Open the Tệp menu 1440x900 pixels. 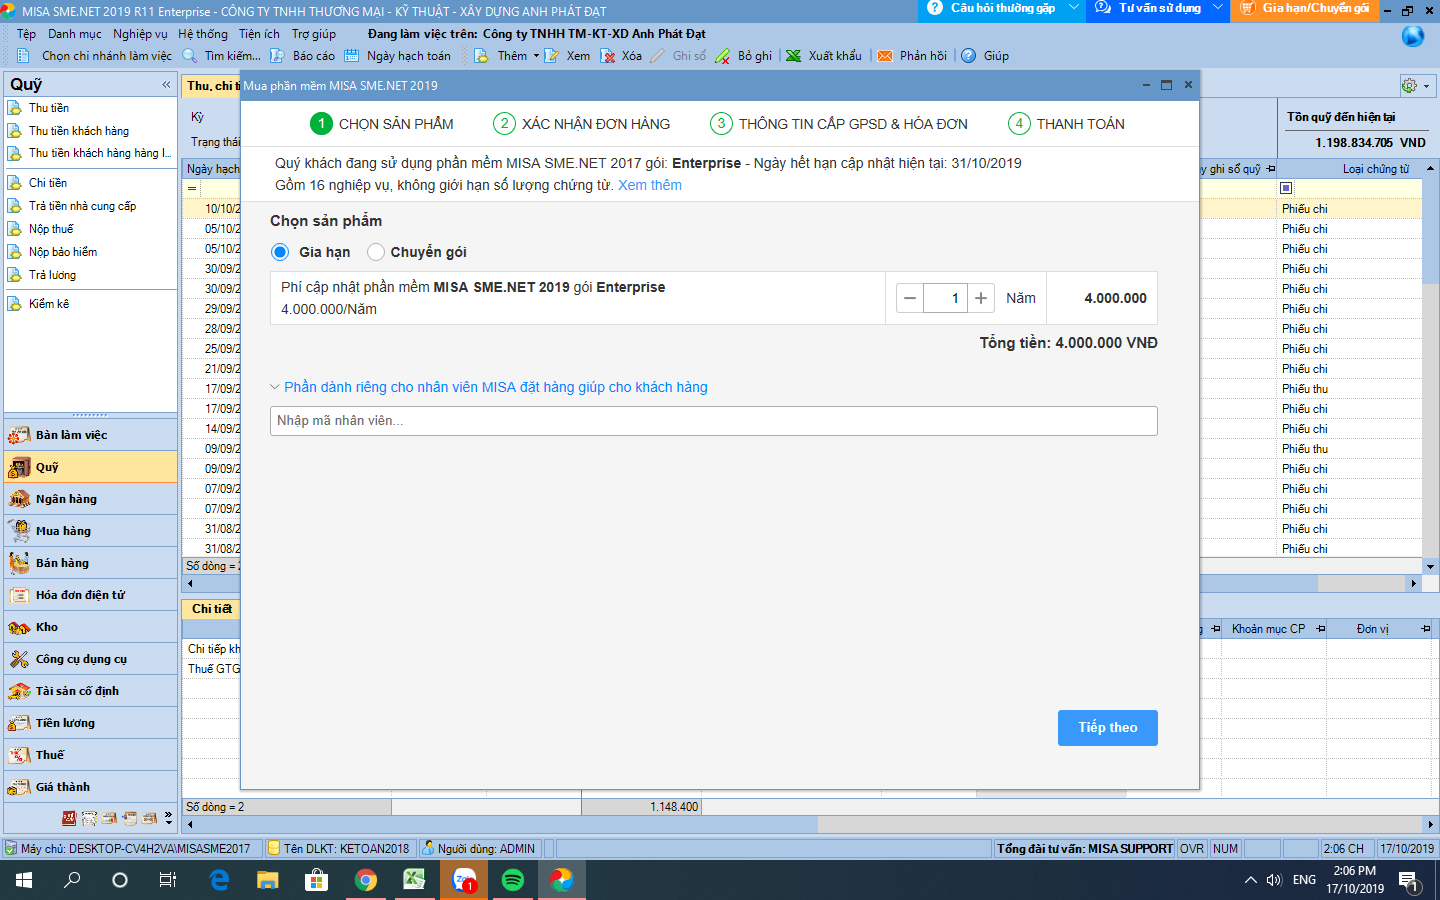(x=26, y=34)
